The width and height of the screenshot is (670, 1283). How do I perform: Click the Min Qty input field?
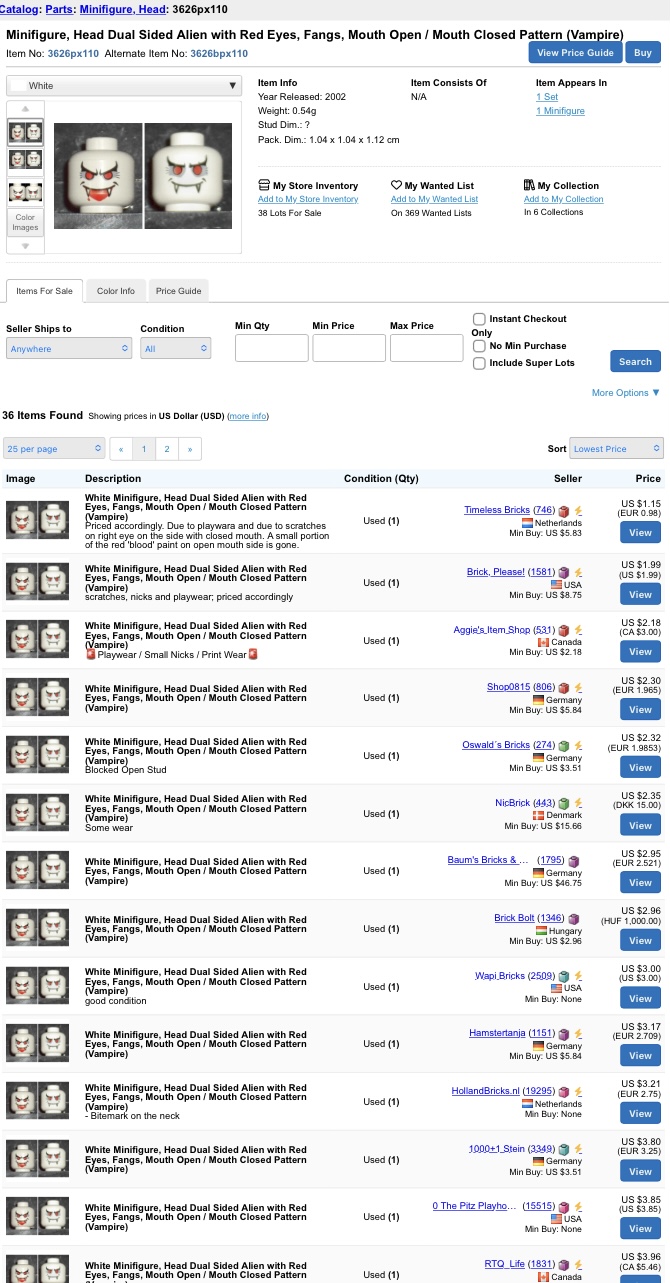tap(272, 348)
